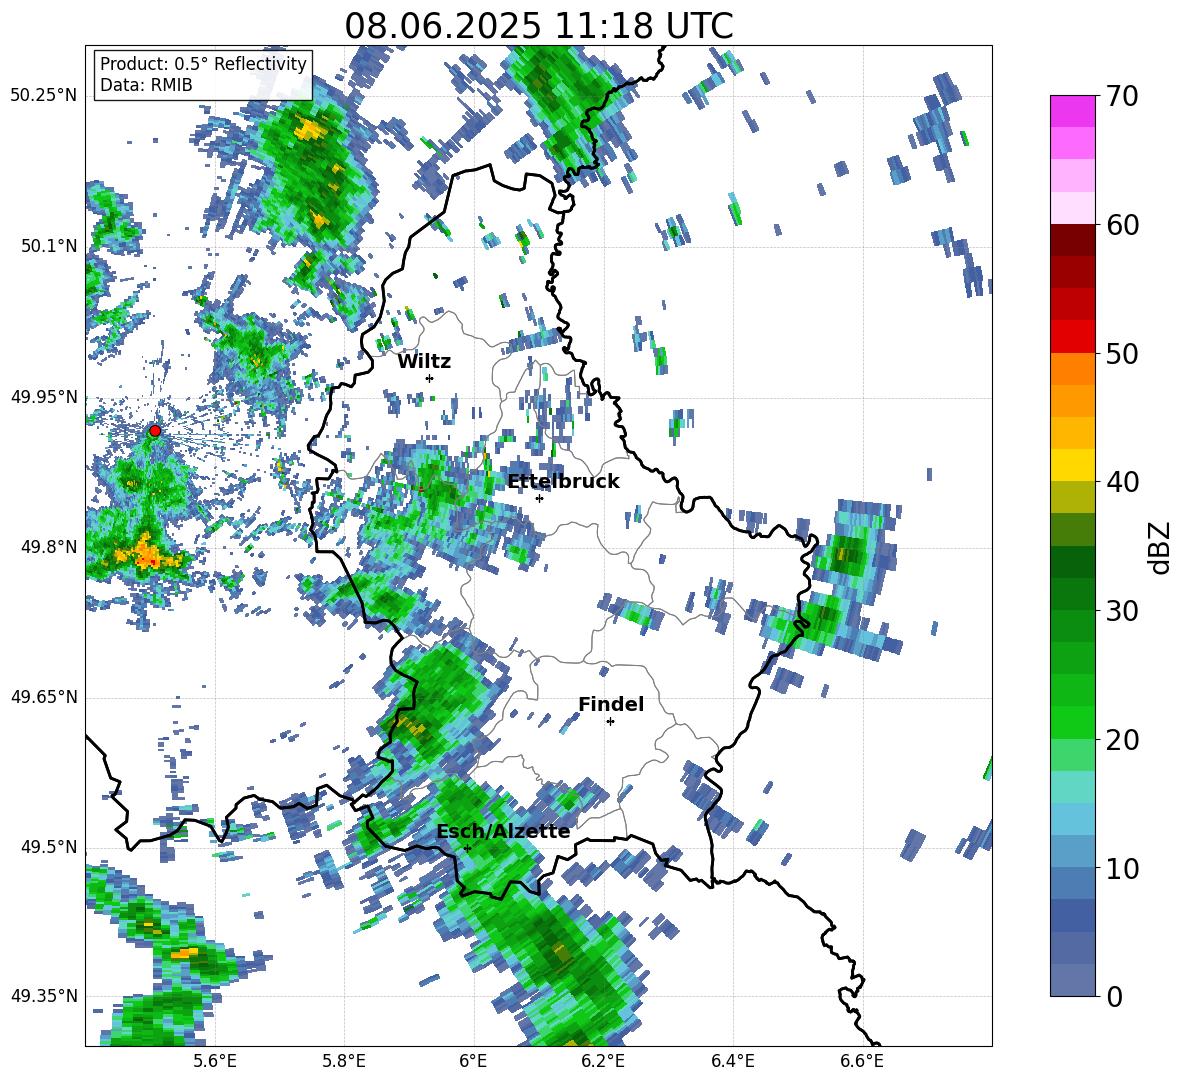Click the dBZ colorbar label
The width and height of the screenshot is (1184, 1081).
click(1160, 547)
